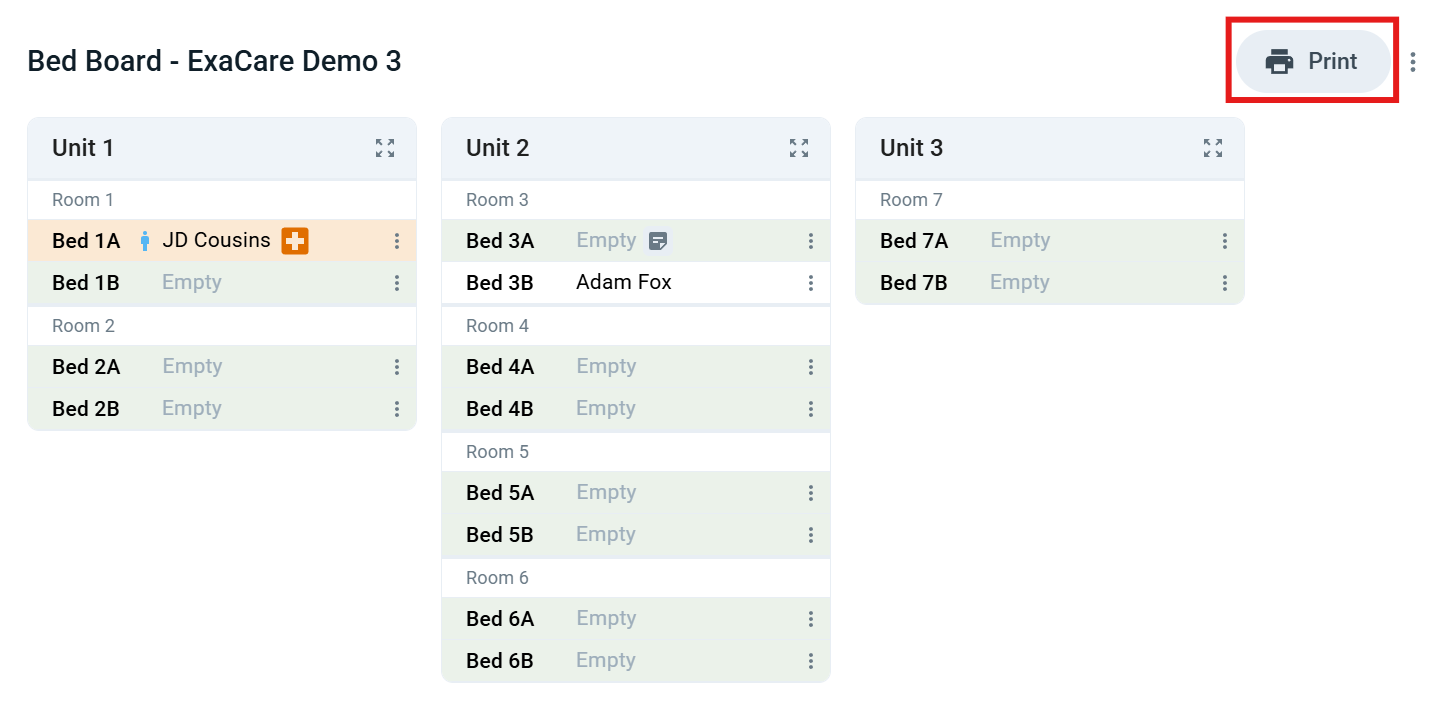
Task: Open the three-dot menu for Bed 3B
Action: [x=811, y=283]
